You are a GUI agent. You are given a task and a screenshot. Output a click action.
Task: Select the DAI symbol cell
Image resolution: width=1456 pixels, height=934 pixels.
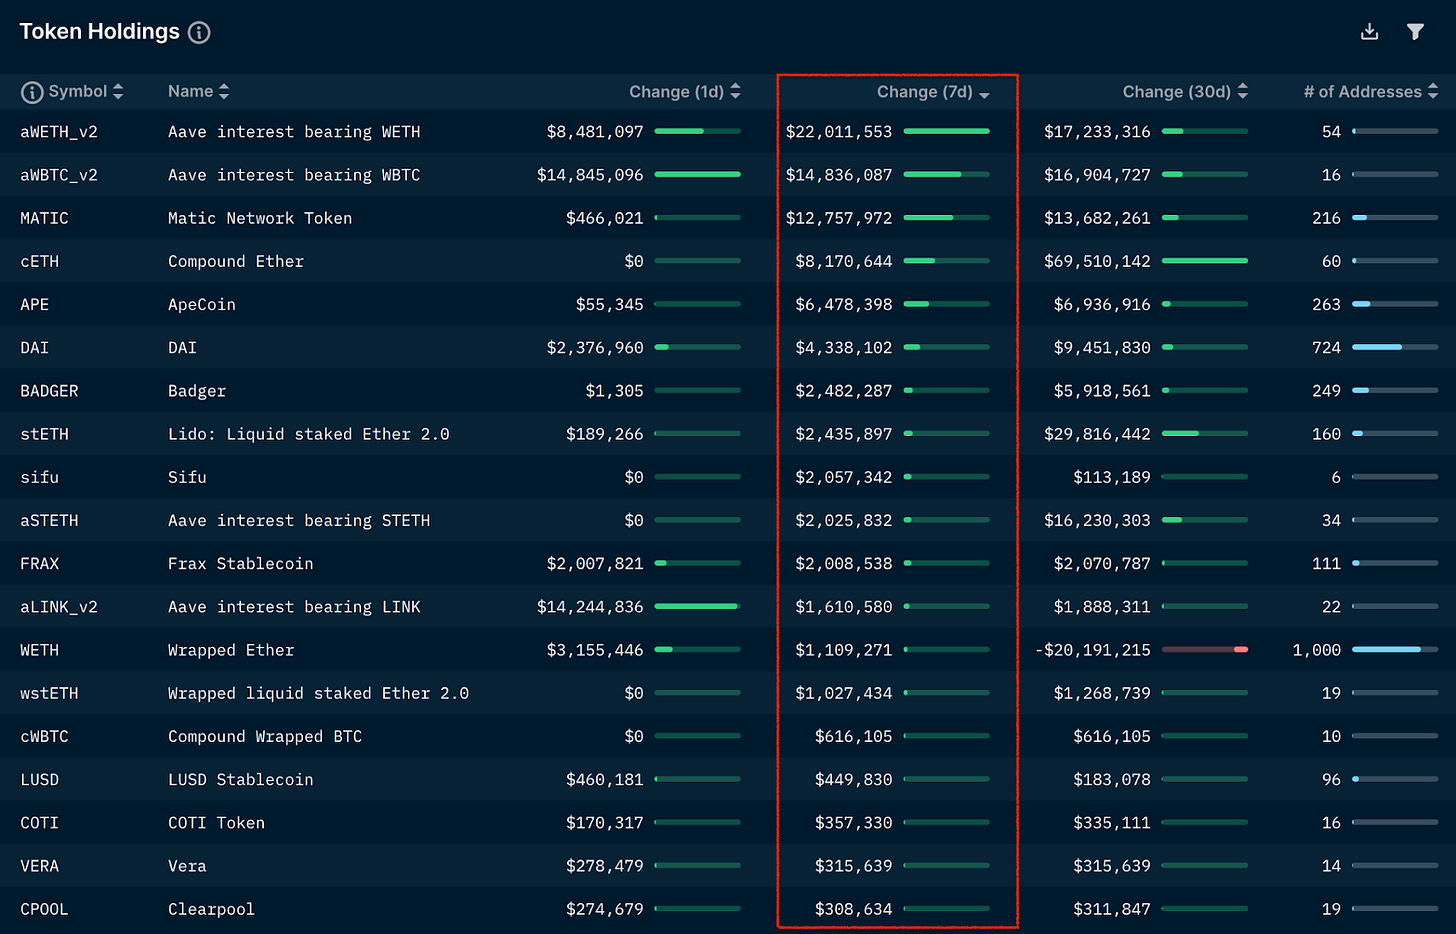pyautogui.click(x=34, y=347)
